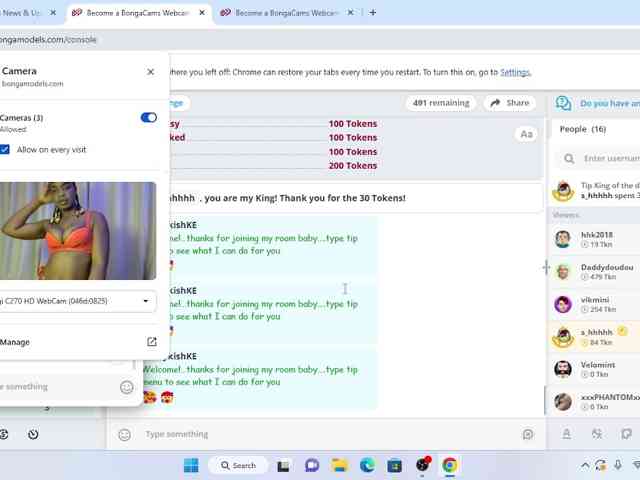The width and height of the screenshot is (640, 480).
Task: Click the 491 remaining counter
Action: pos(441,103)
